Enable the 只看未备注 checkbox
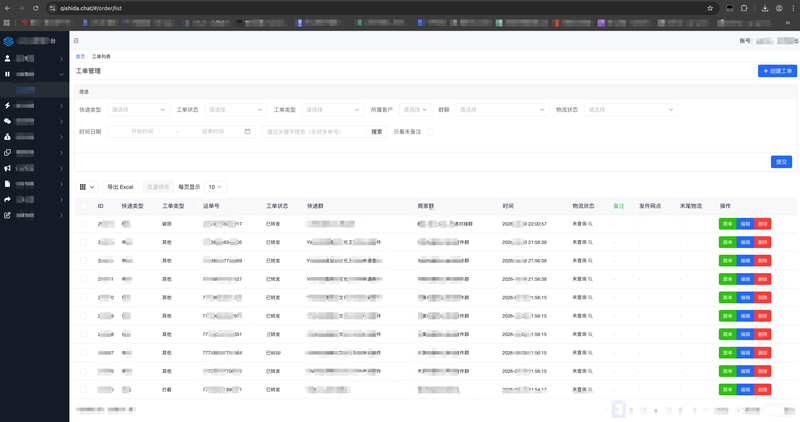The height and width of the screenshot is (422, 800). [431, 131]
